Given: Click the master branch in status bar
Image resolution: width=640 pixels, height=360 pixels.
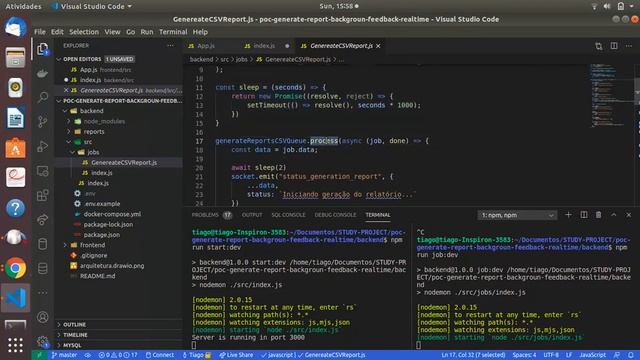Looking at the screenshot, I should 64,355.
